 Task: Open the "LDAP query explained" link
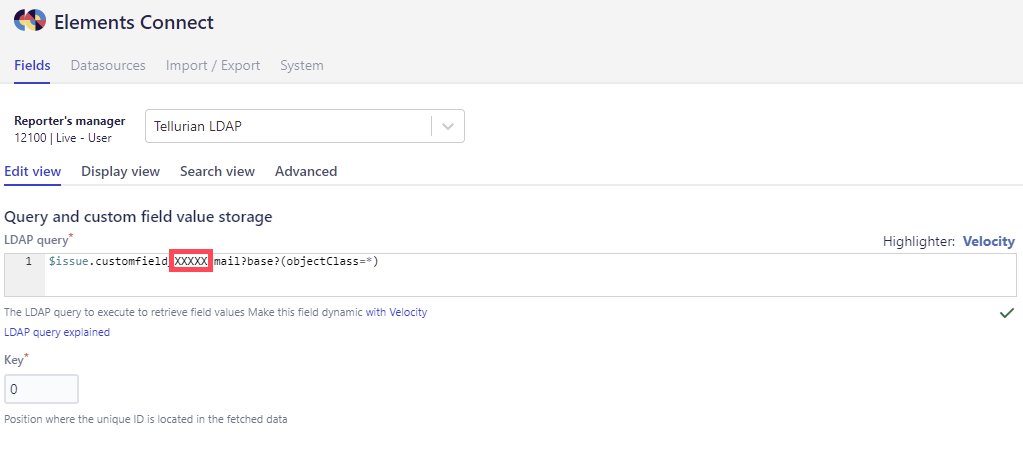57,332
